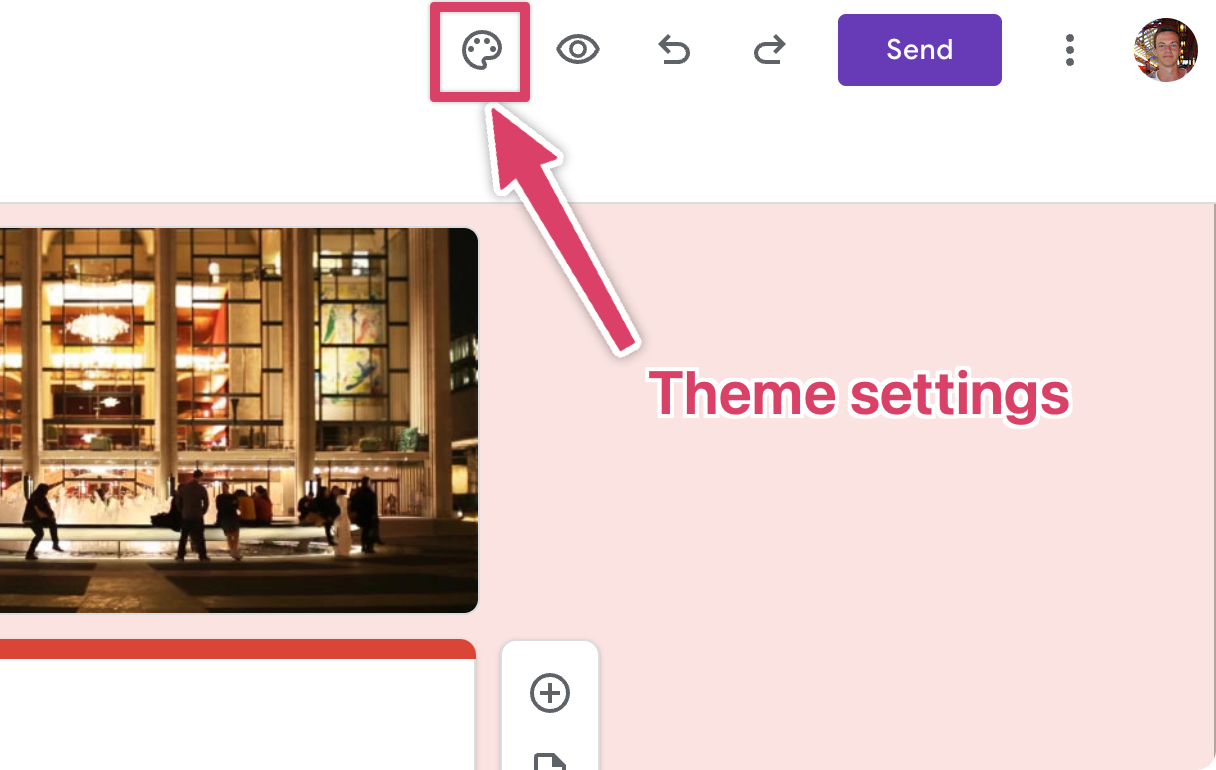This screenshot has height=770, width=1216.
Task: Click the circled plus to insert a question
Action: (x=549, y=693)
